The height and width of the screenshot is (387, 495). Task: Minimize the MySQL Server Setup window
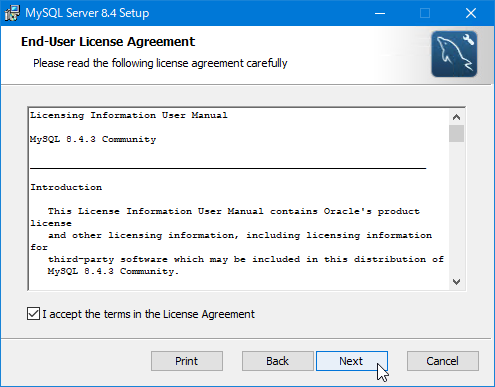[380, 13]
